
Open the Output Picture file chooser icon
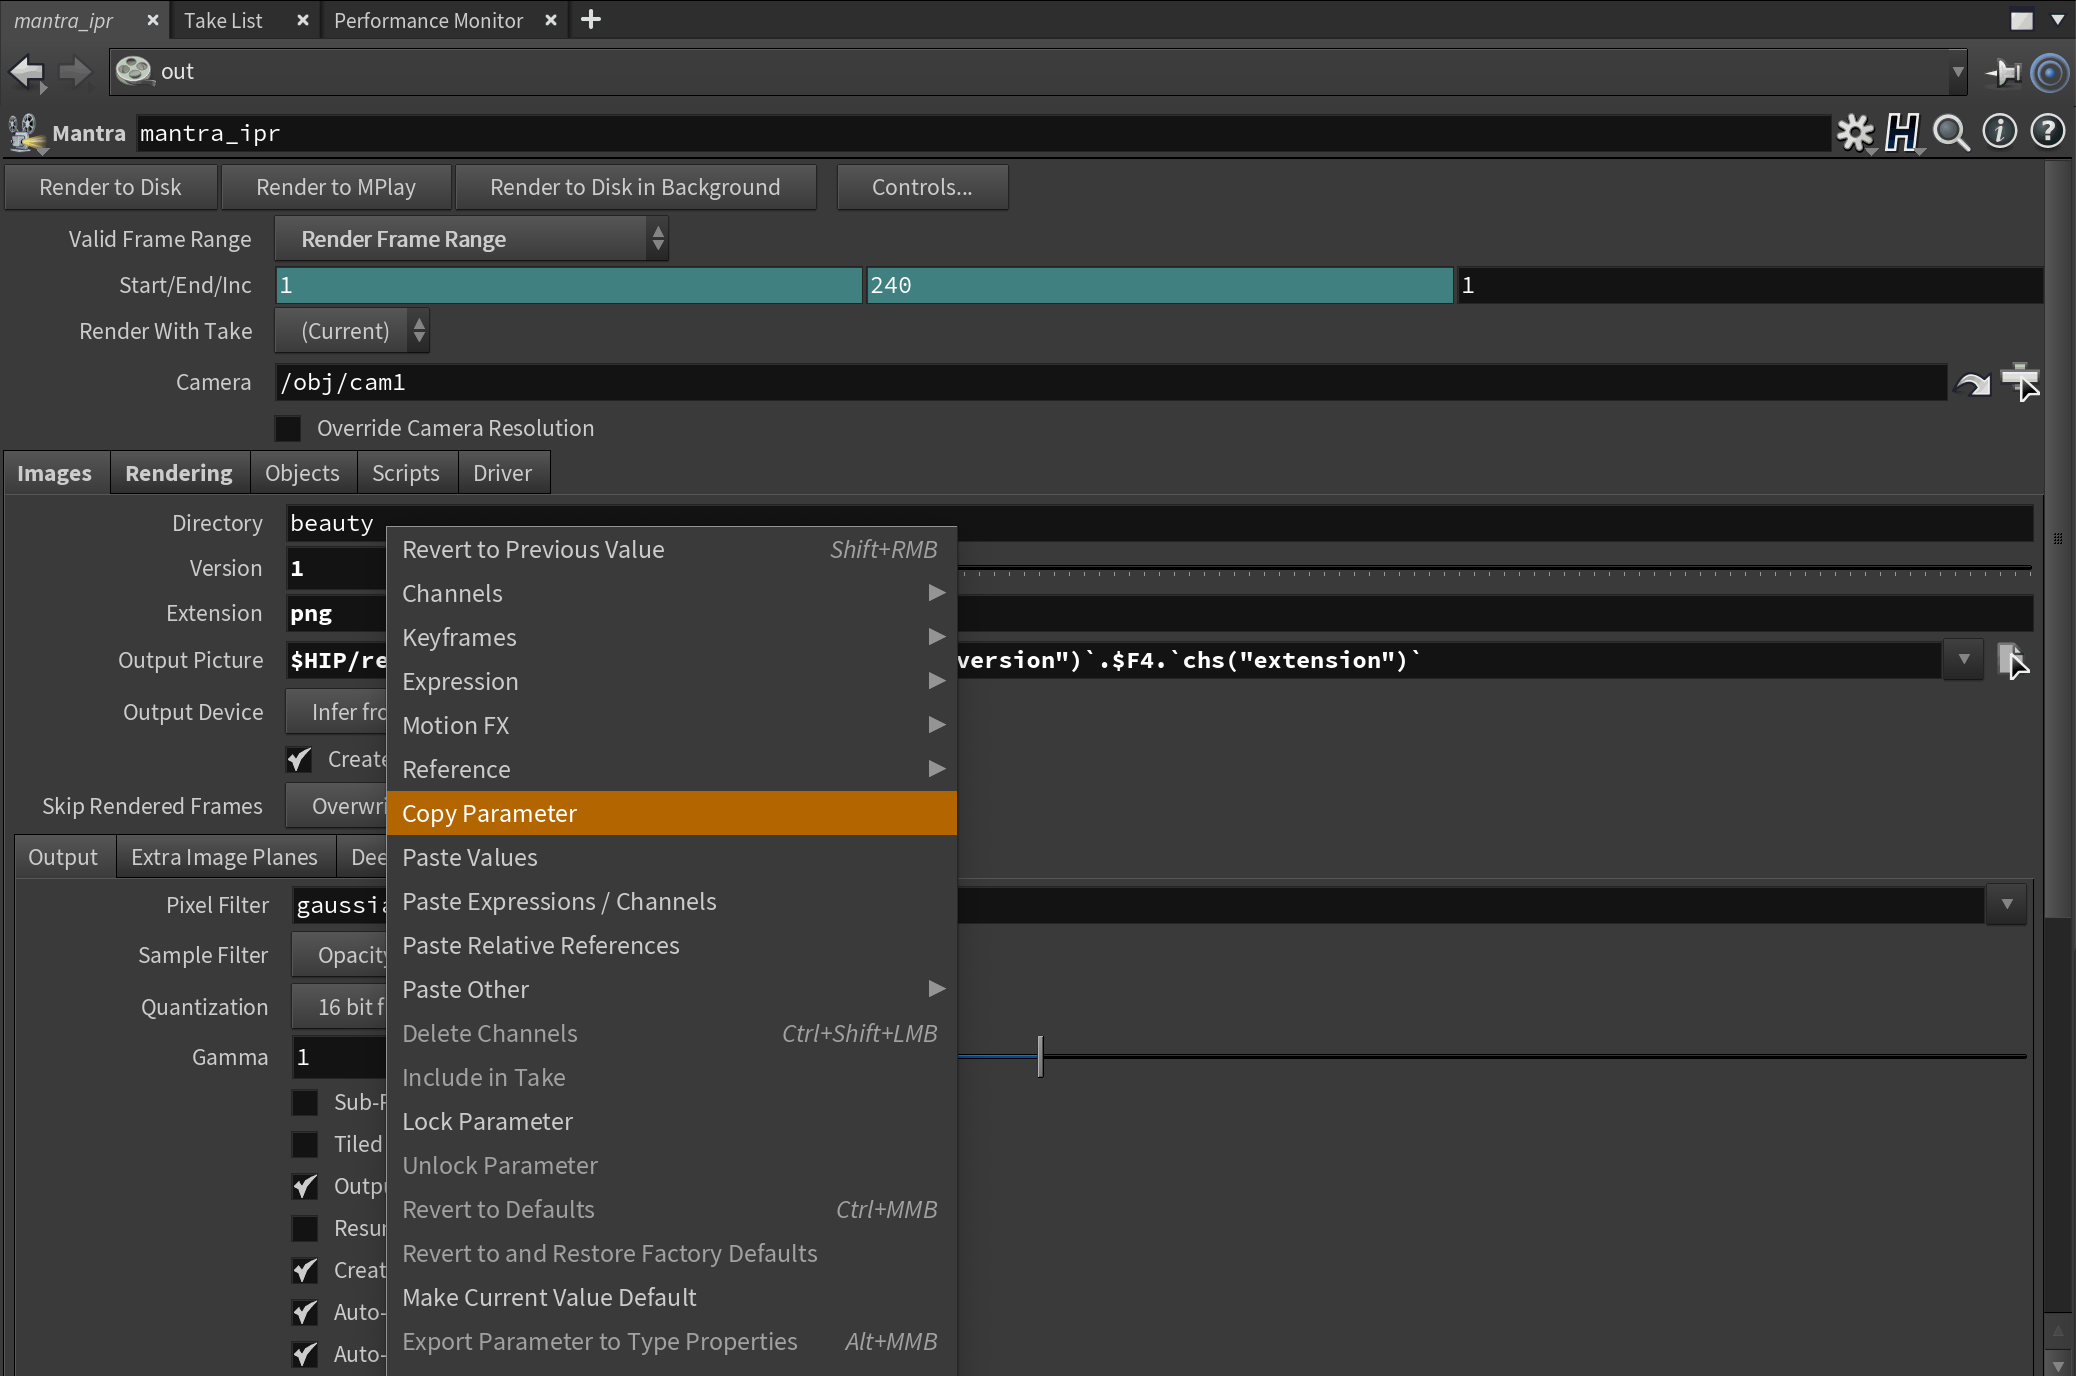2012,660
